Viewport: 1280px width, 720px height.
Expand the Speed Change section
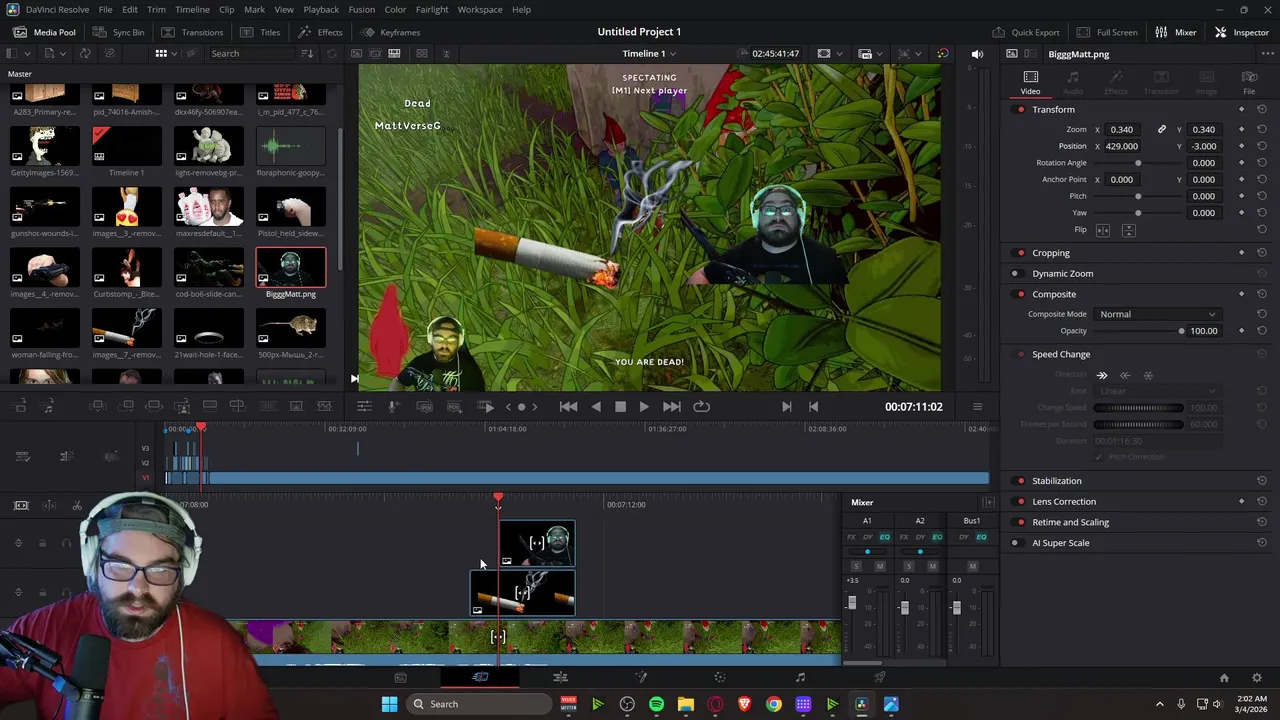click(1061, 354)
